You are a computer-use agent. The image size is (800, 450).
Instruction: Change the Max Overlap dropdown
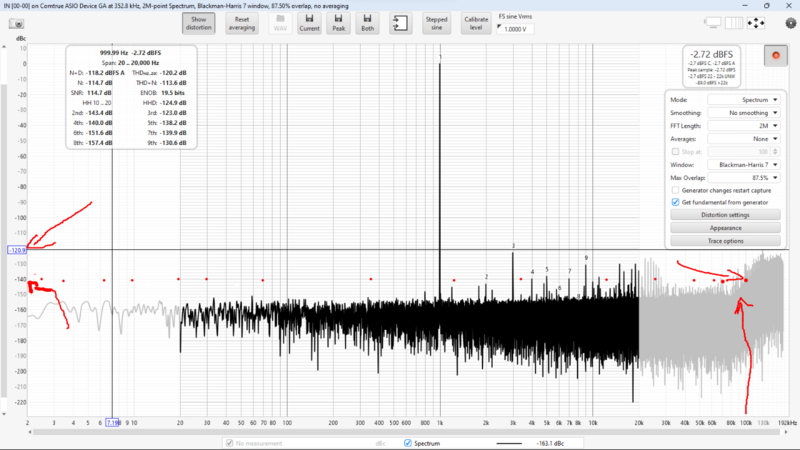click(x=744, y=176)
